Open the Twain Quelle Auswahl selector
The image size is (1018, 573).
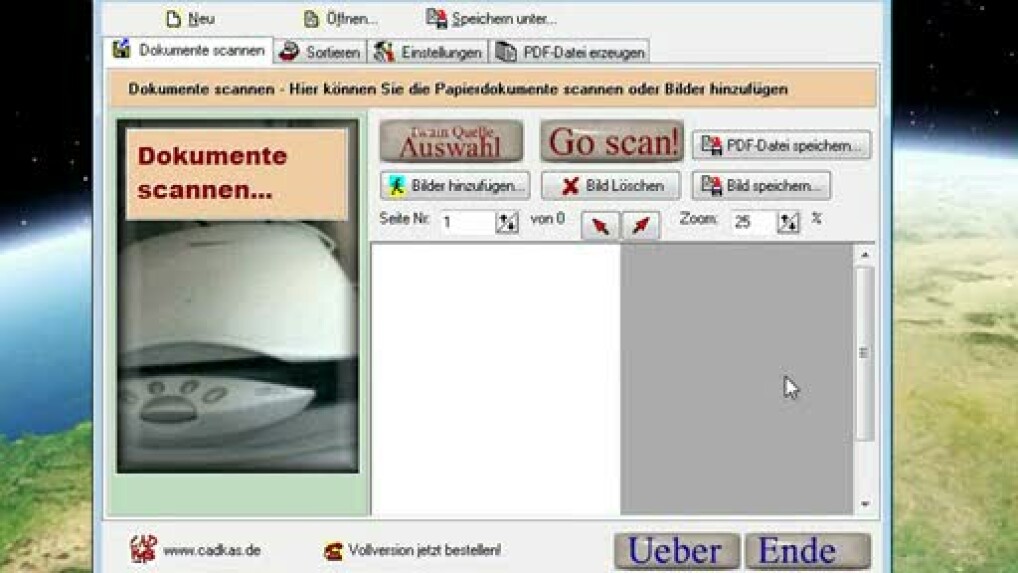coord(451,142)
